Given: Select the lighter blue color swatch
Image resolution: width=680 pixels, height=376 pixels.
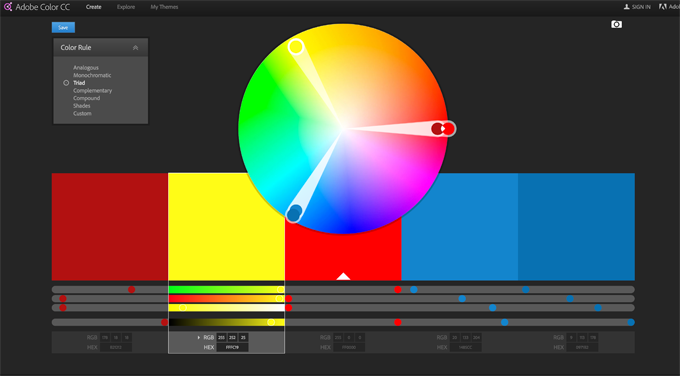Looking at the screenshot, I should tap(459, 227).
